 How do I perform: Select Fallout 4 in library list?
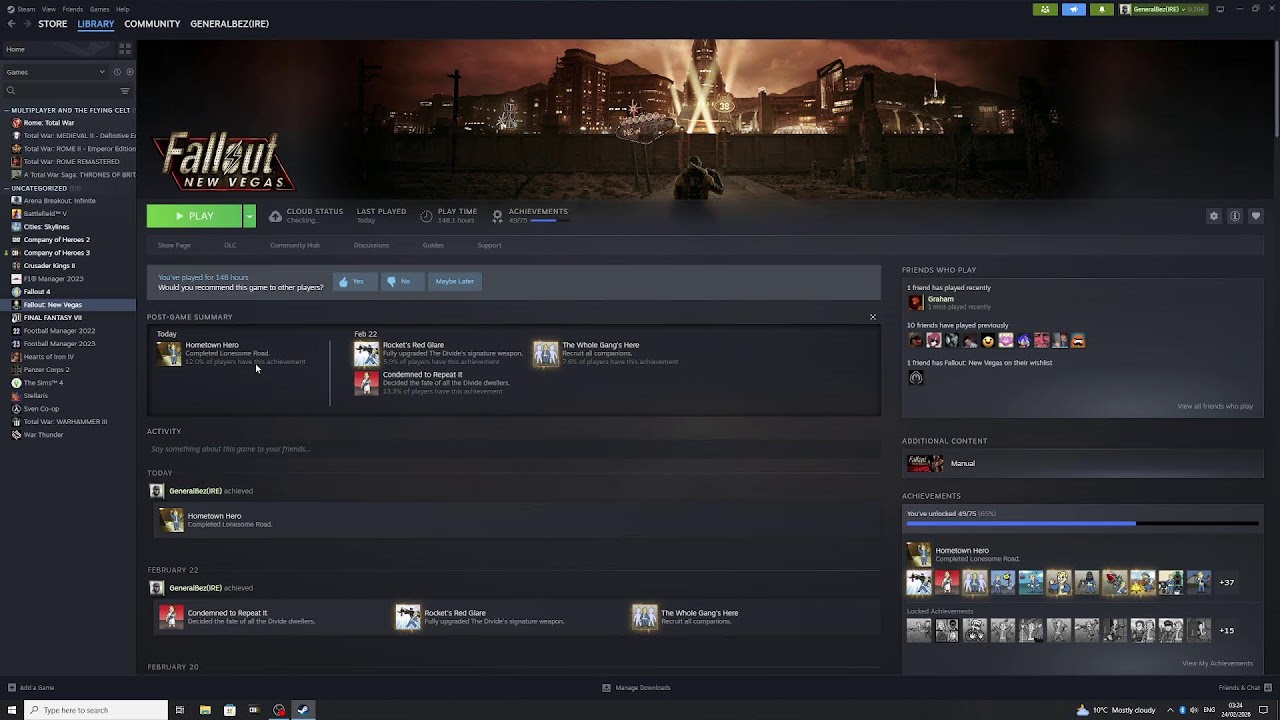[37, 291]
